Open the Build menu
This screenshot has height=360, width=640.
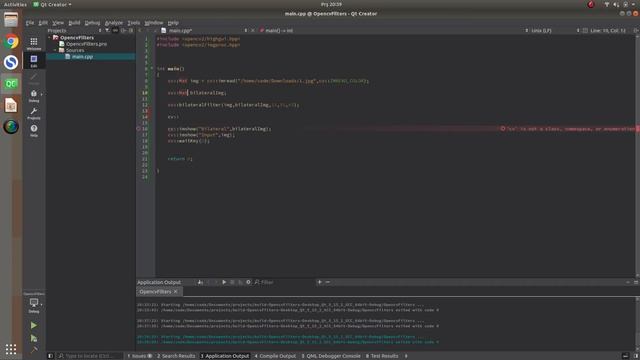pyautogui.click(x=74, y=23)
